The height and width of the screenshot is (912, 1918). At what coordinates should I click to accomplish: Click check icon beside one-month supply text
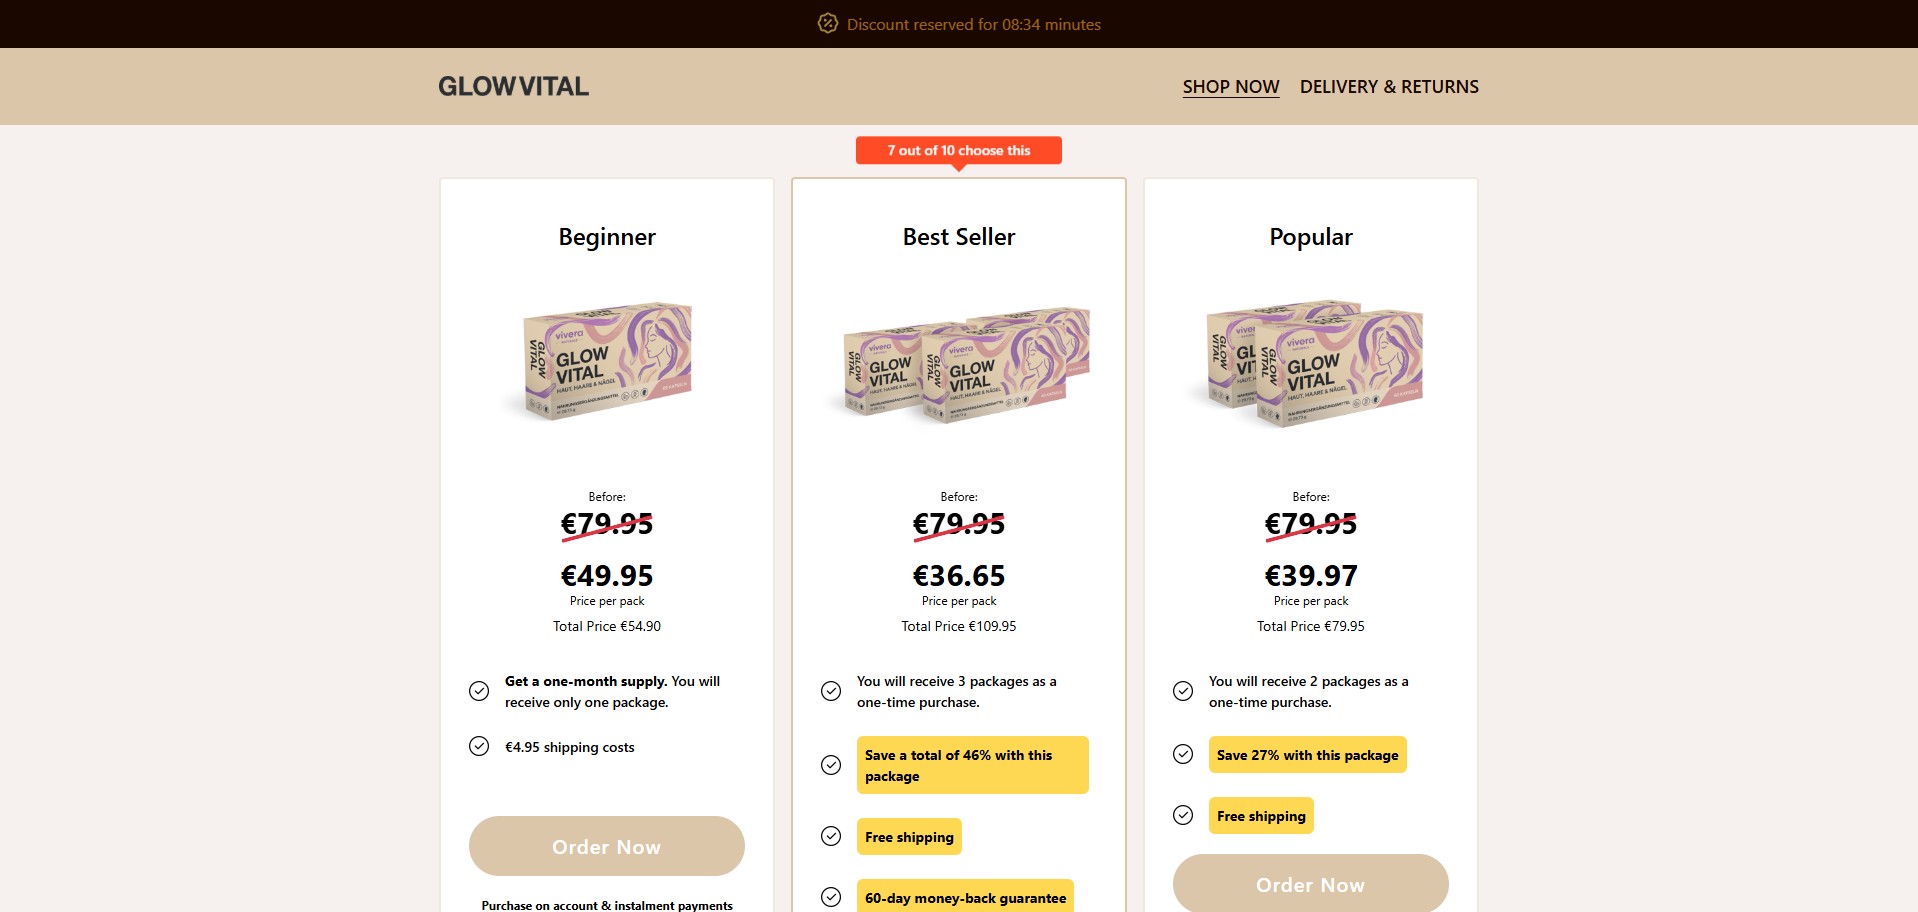tap(479, 691)
